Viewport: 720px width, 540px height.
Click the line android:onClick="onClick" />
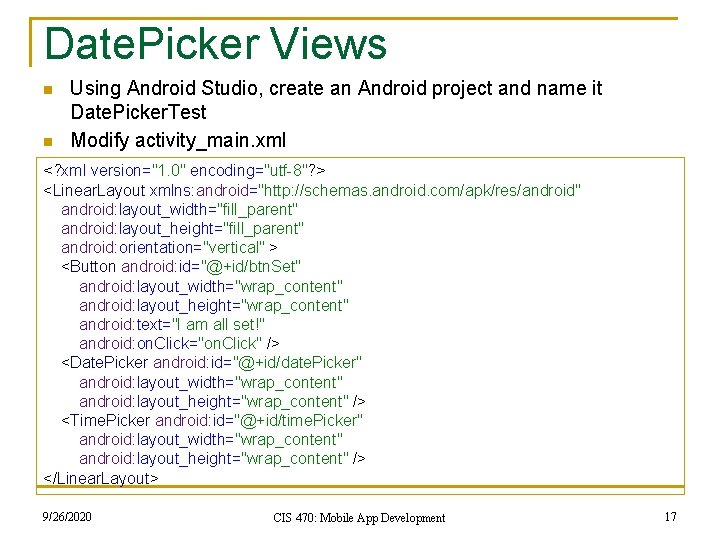pos(179,343)
